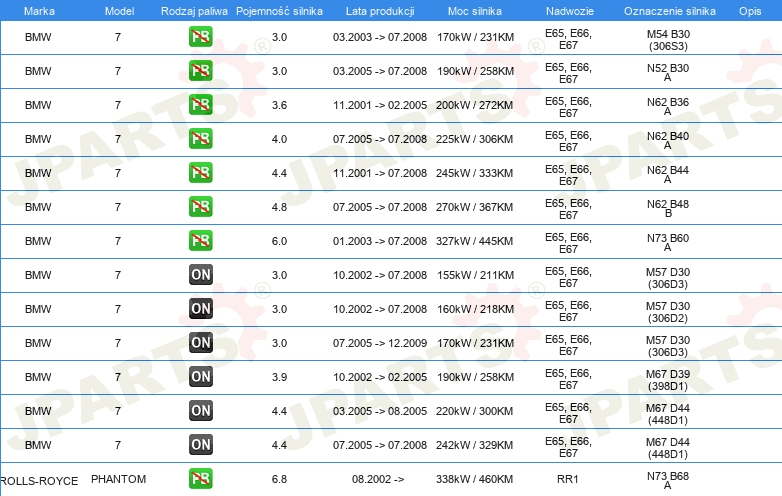This screenshot has width=782, height=496.
Task: Click engine code M57 D30 (306D2)
Action: pos(668,312)
